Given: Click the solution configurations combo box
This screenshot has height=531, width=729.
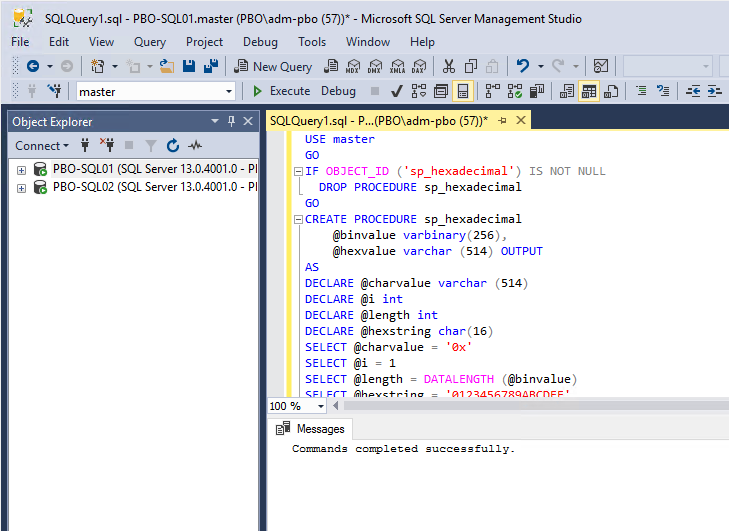Looking at the screenshot, I should click(x=668, y=66).
